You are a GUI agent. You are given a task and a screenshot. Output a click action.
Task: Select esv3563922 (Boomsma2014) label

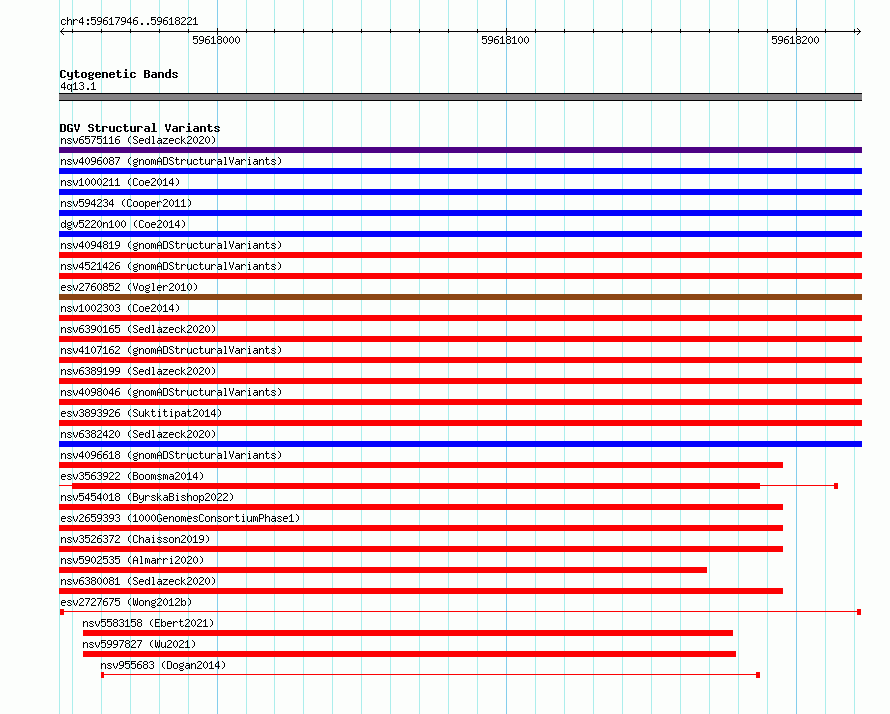132,476
